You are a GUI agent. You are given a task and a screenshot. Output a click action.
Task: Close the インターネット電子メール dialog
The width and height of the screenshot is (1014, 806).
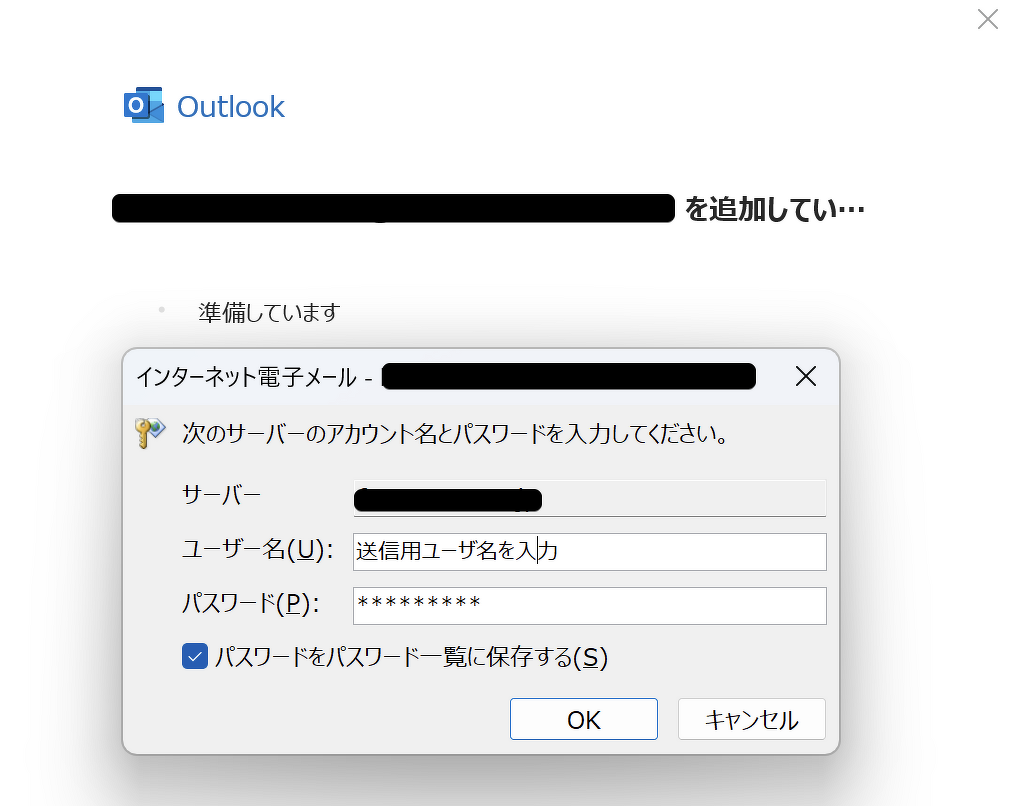(x=805, y=376)
